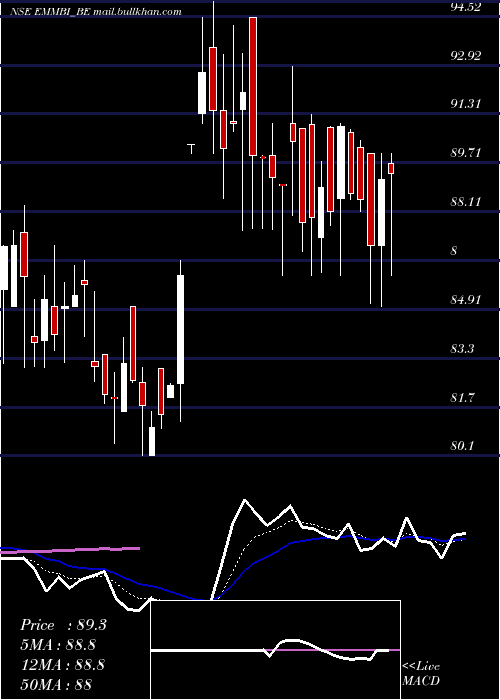Click the long white candlestick rising from 82.5 to 86
The height and width of the screenshot is (700, 500).
coord(180,329)
